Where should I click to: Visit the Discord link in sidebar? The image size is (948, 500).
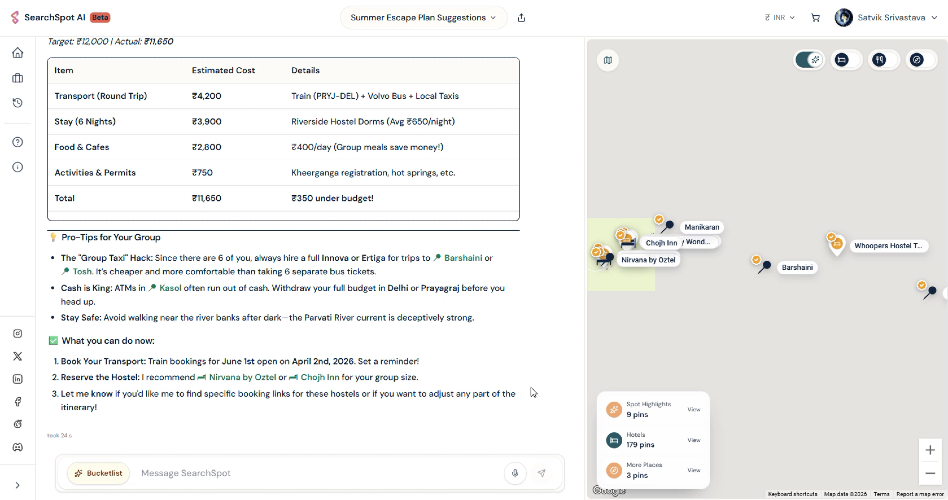point(18,447)
